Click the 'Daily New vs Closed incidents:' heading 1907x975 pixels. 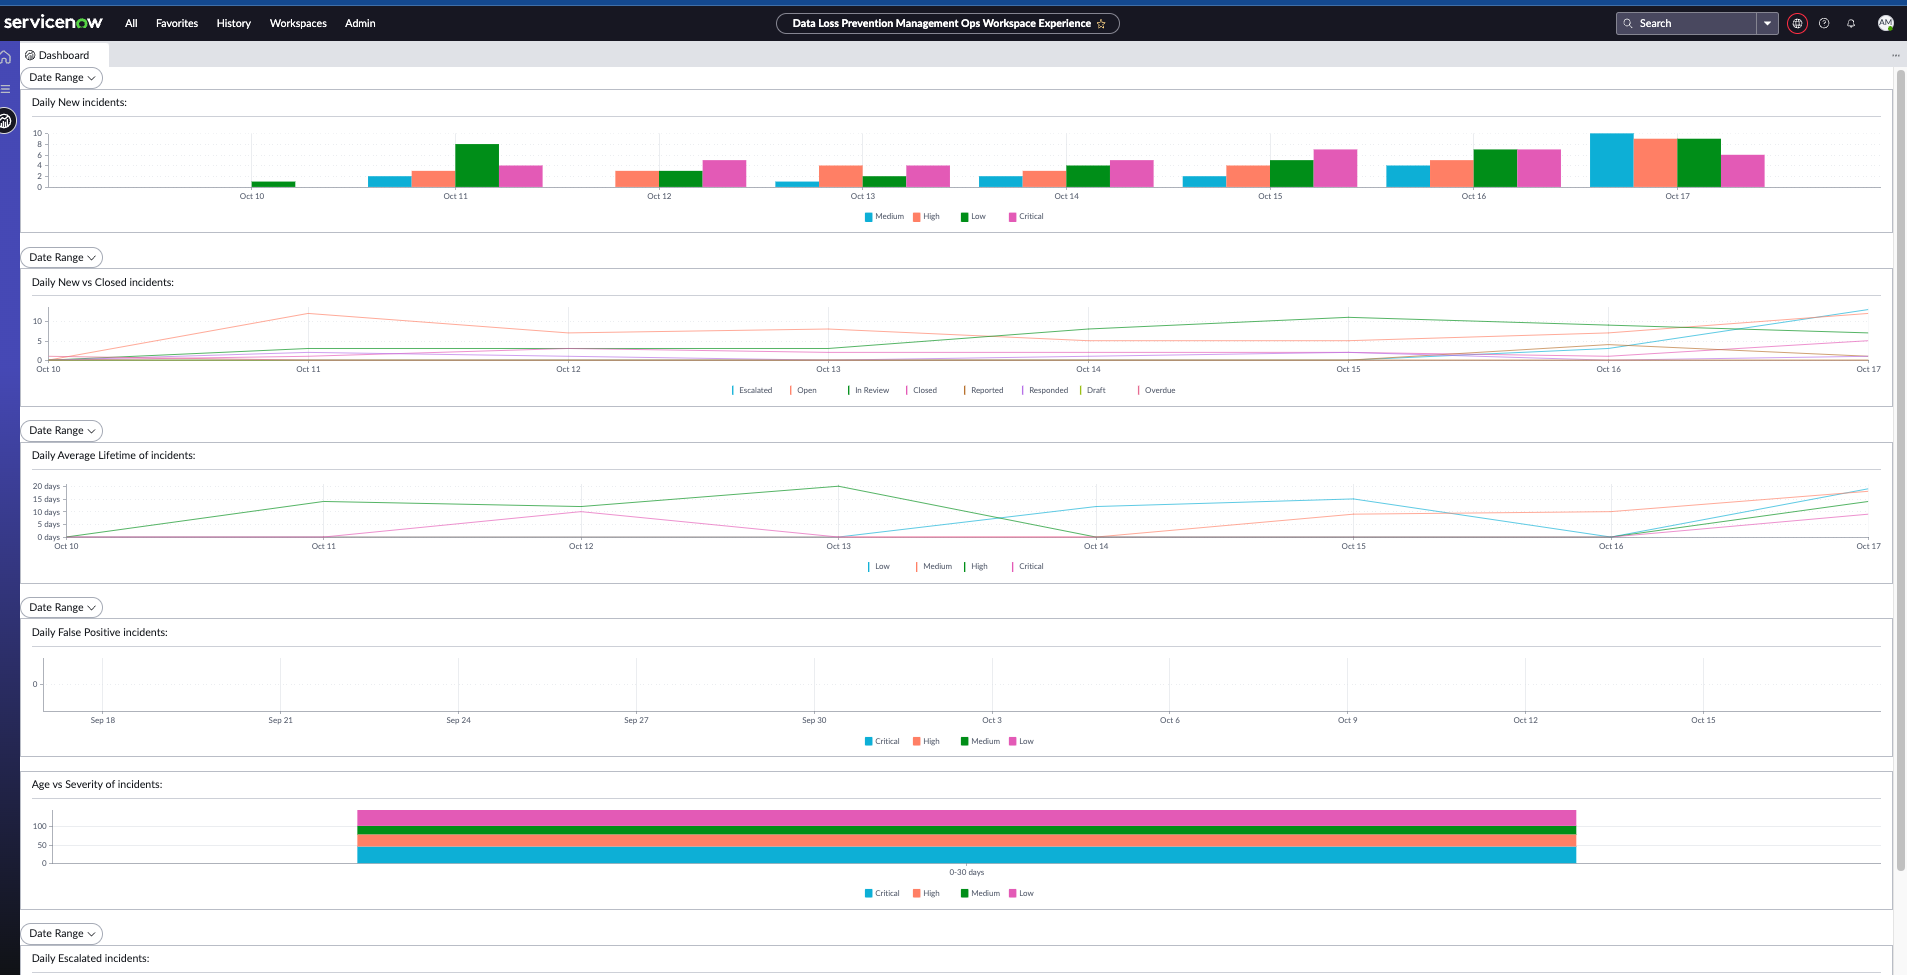(x=103, y=282)
